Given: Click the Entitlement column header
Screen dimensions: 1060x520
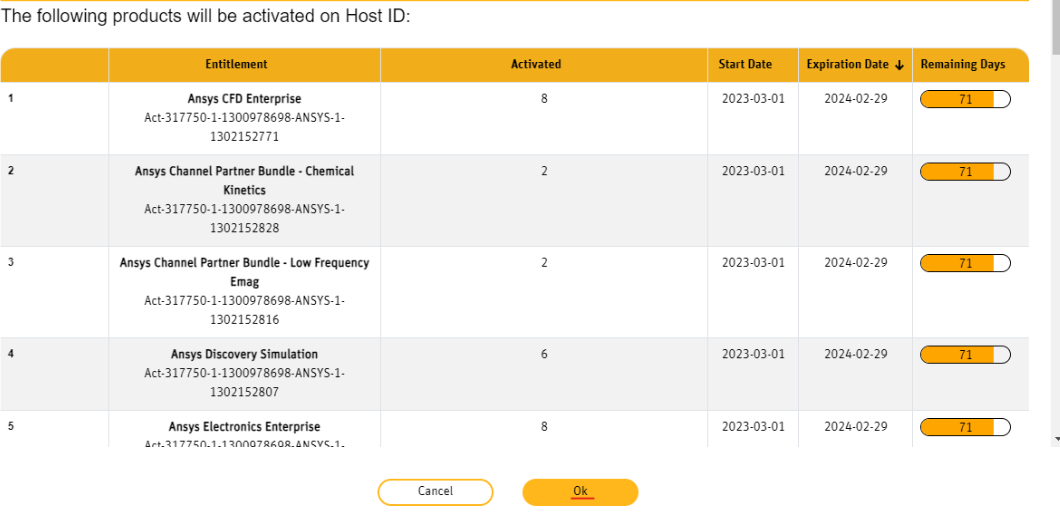Looking at the screenshot, I should tap(236, 64).
